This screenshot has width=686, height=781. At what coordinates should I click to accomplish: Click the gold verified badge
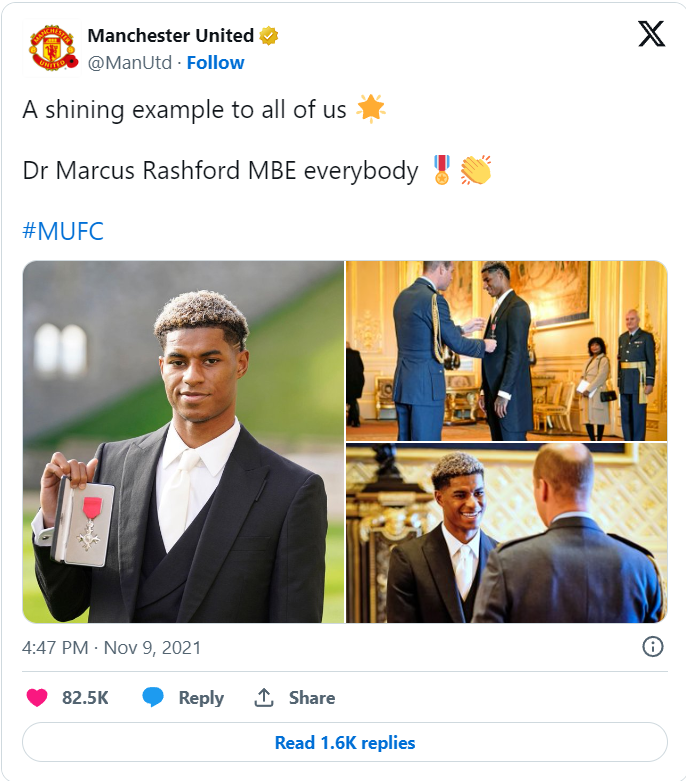pyautogui.click(x=269, y=36)
